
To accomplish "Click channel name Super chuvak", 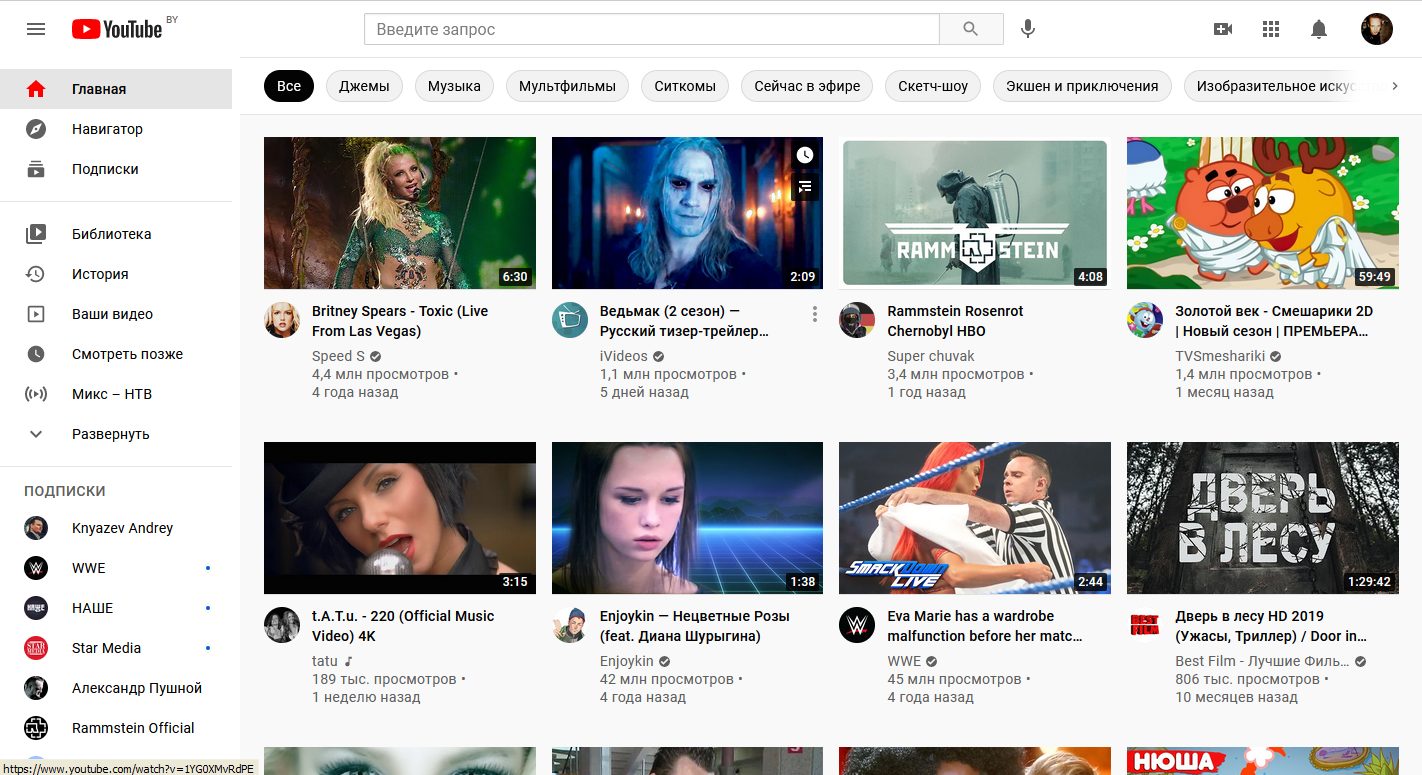I will pyautogui.click(x=930, y=356).
